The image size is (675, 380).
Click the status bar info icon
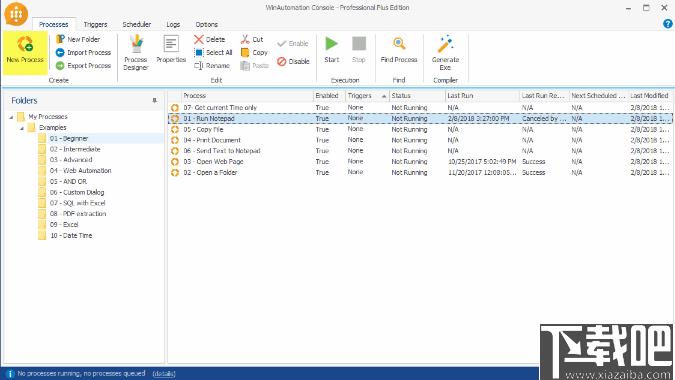pyautogui.click(x=9, y=374)
